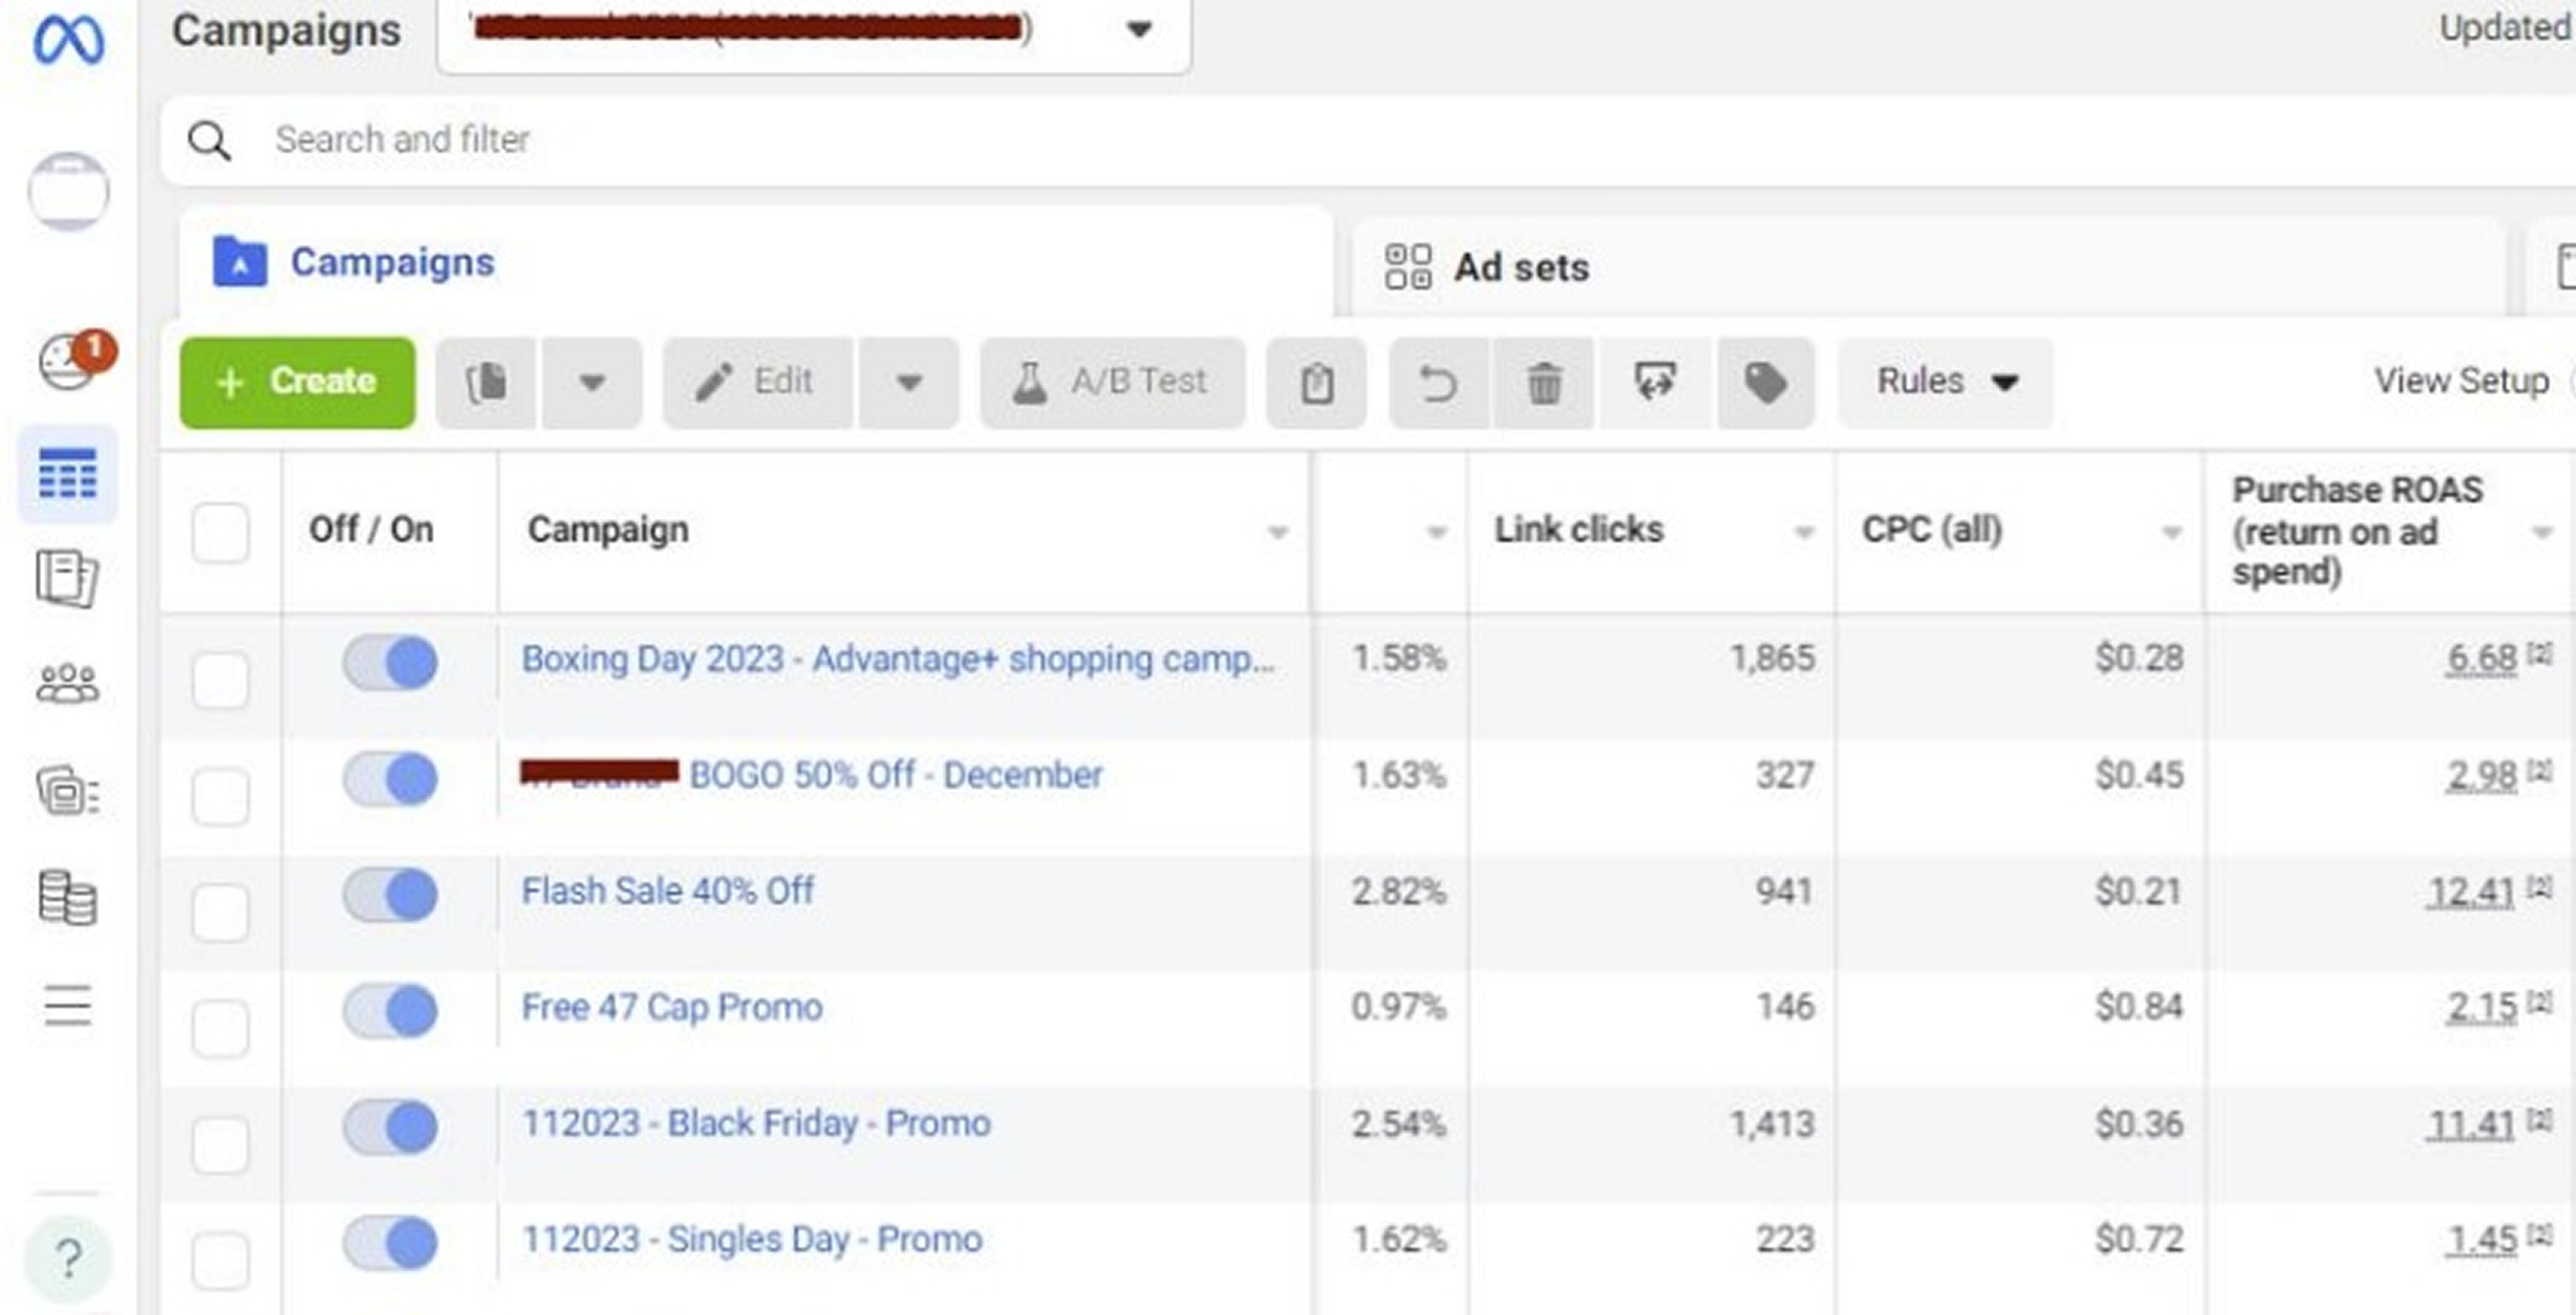Click the duplicate campaign icon
2576x1315 pixels.
[486, 383]
